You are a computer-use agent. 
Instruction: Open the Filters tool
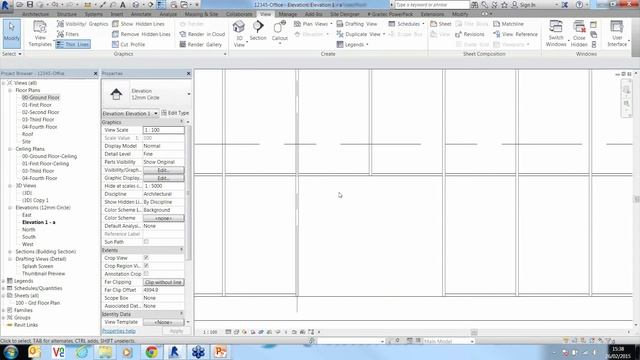[68, 34]
